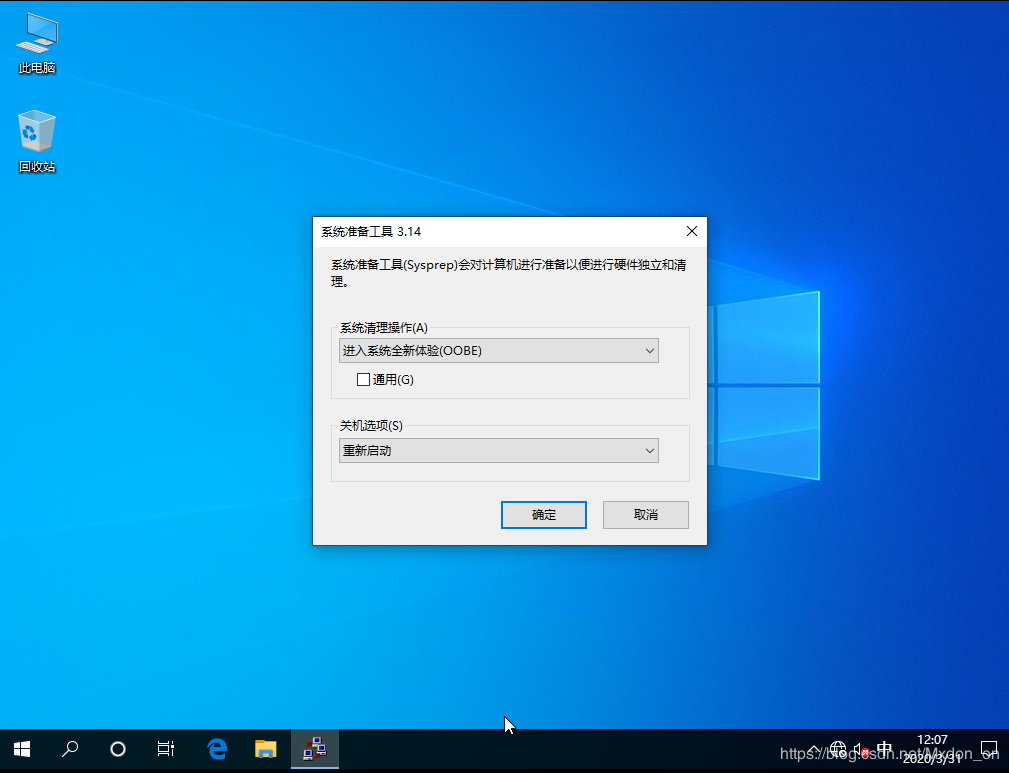This screenshot has width=1009, height=773.
Task: Click the taskbar search magnifier icon
Action: click(x=70, y=749)
